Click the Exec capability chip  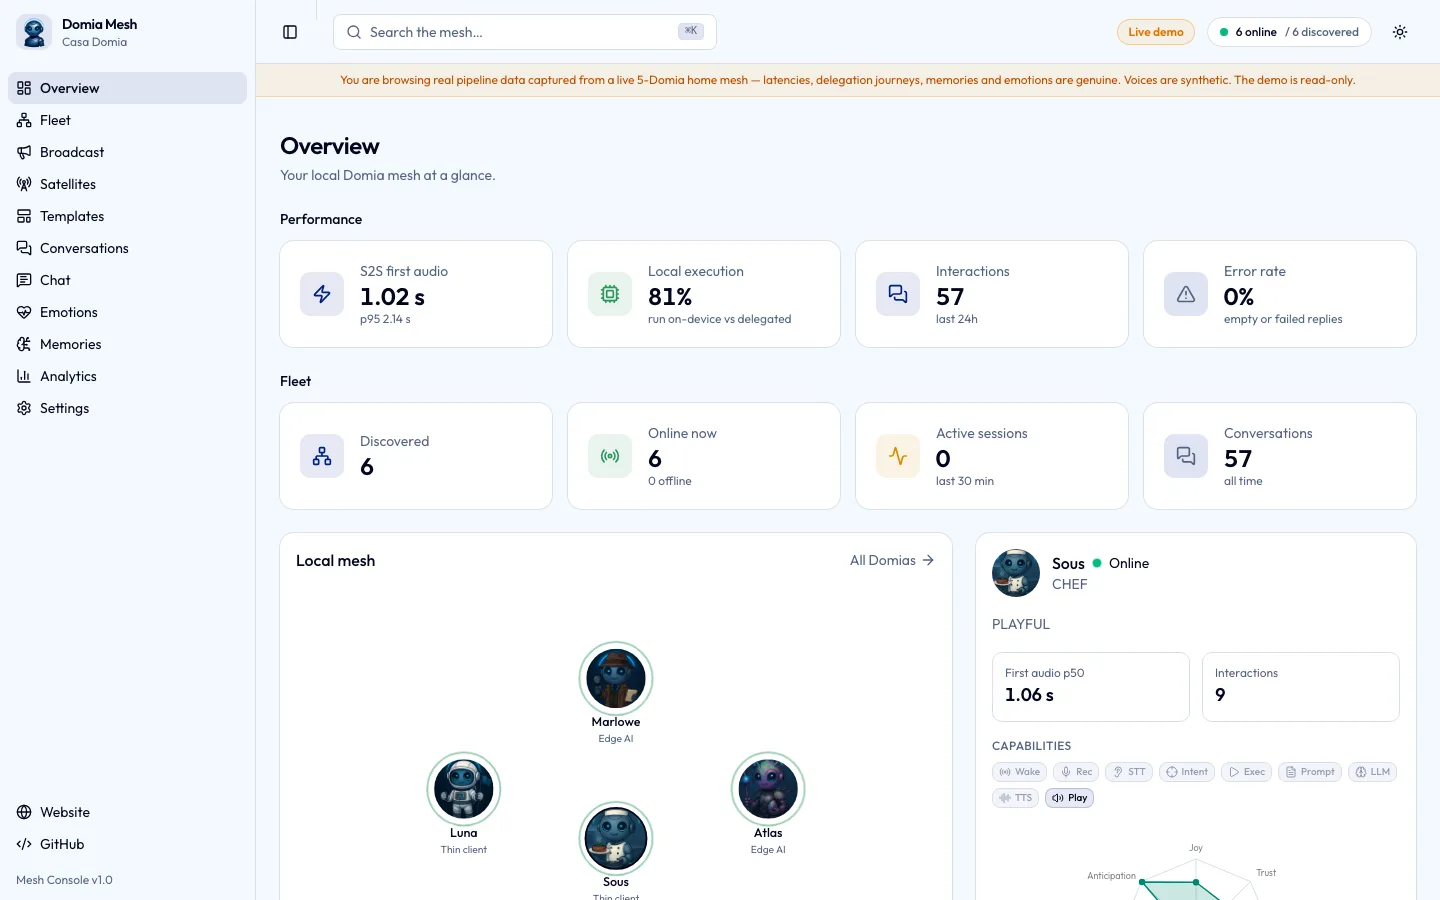1247,772
